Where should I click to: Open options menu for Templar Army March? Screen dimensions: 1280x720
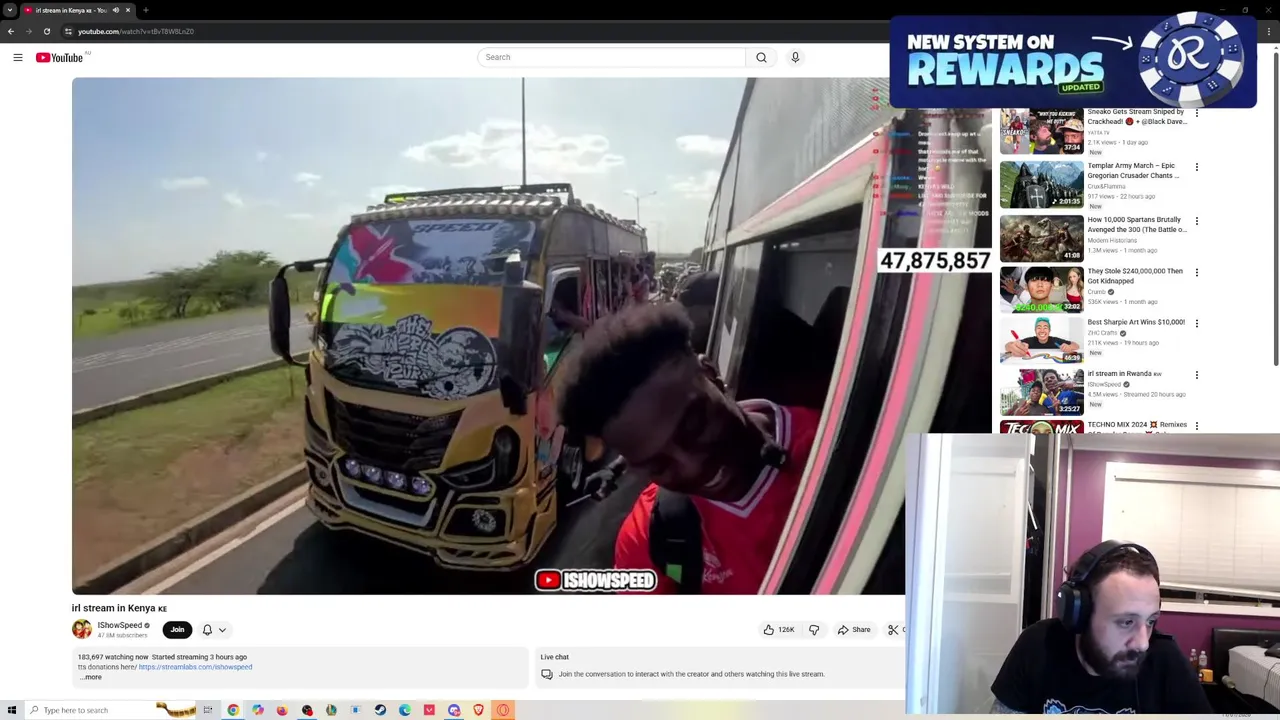(1197, 167)
